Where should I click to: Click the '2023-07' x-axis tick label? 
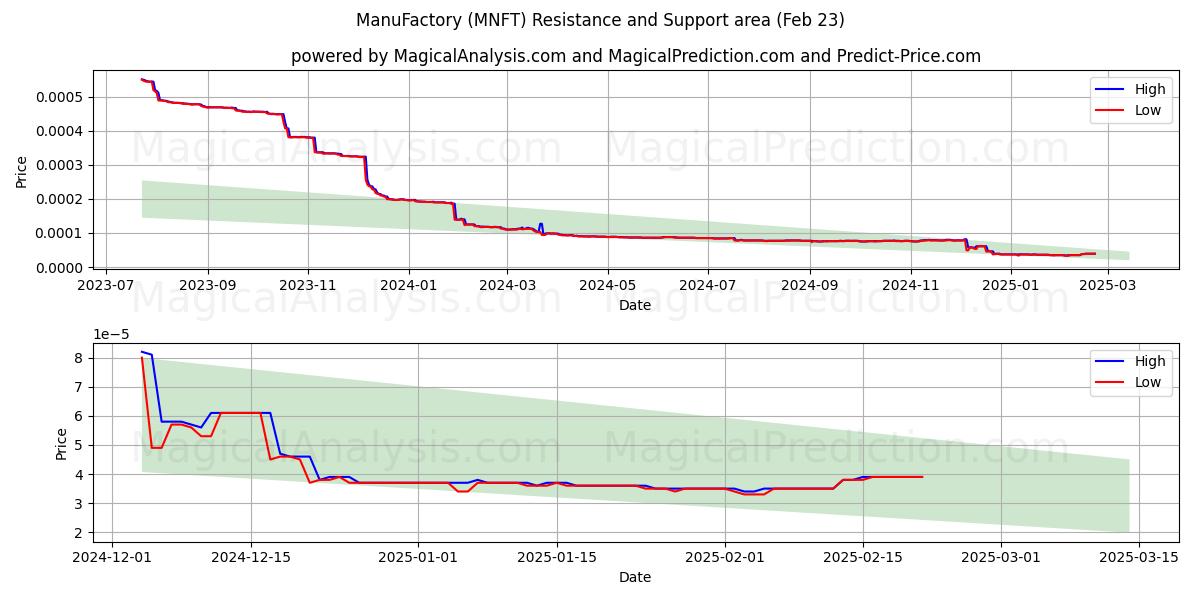point(107,286)
